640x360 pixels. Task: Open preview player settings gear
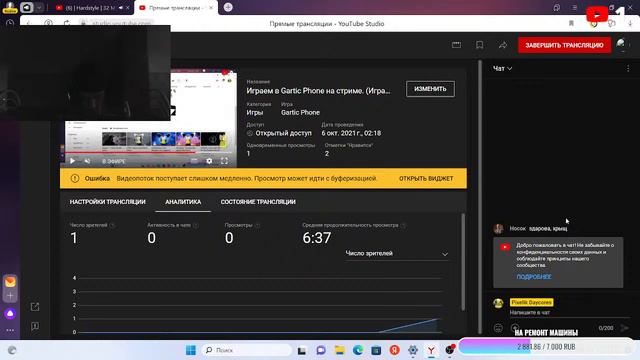tap(209, 161)
